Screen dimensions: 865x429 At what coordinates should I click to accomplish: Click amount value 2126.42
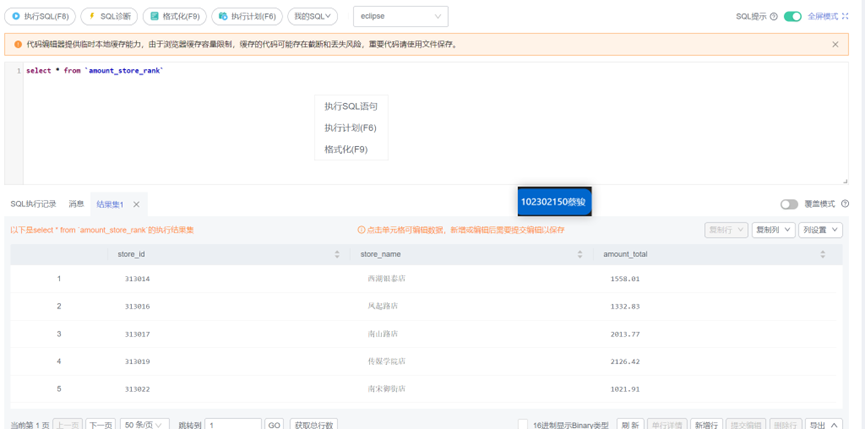pos(625,362)
